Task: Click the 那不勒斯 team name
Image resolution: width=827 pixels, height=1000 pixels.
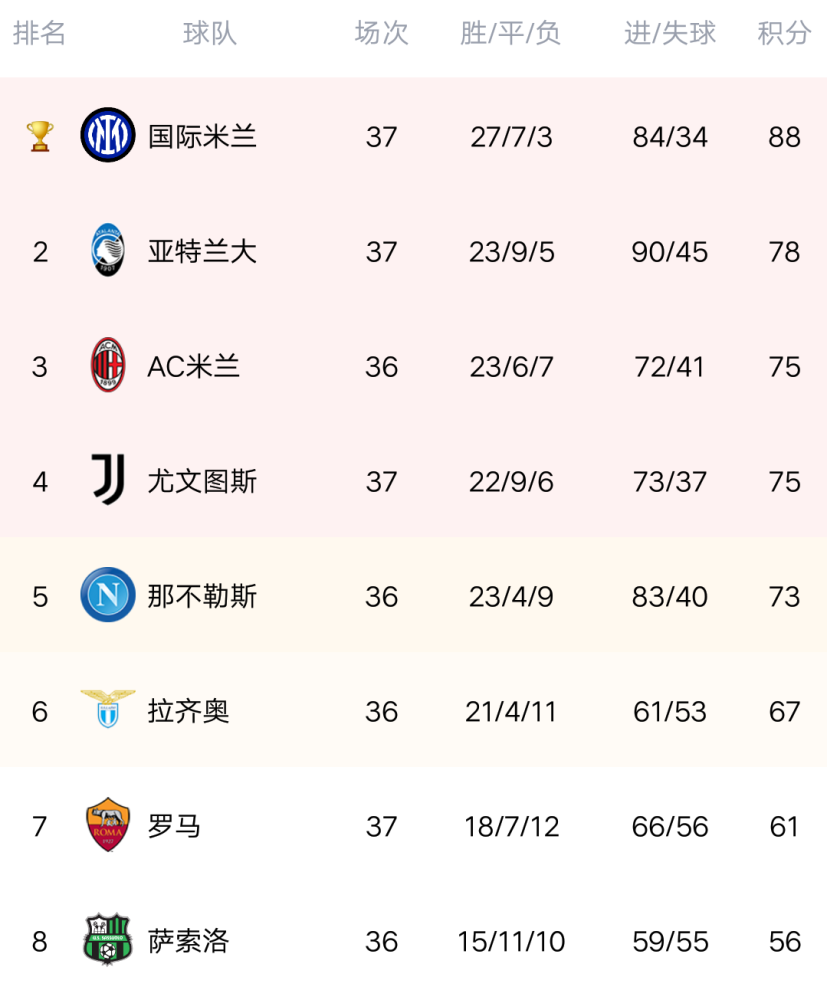Action: [202, 596]
